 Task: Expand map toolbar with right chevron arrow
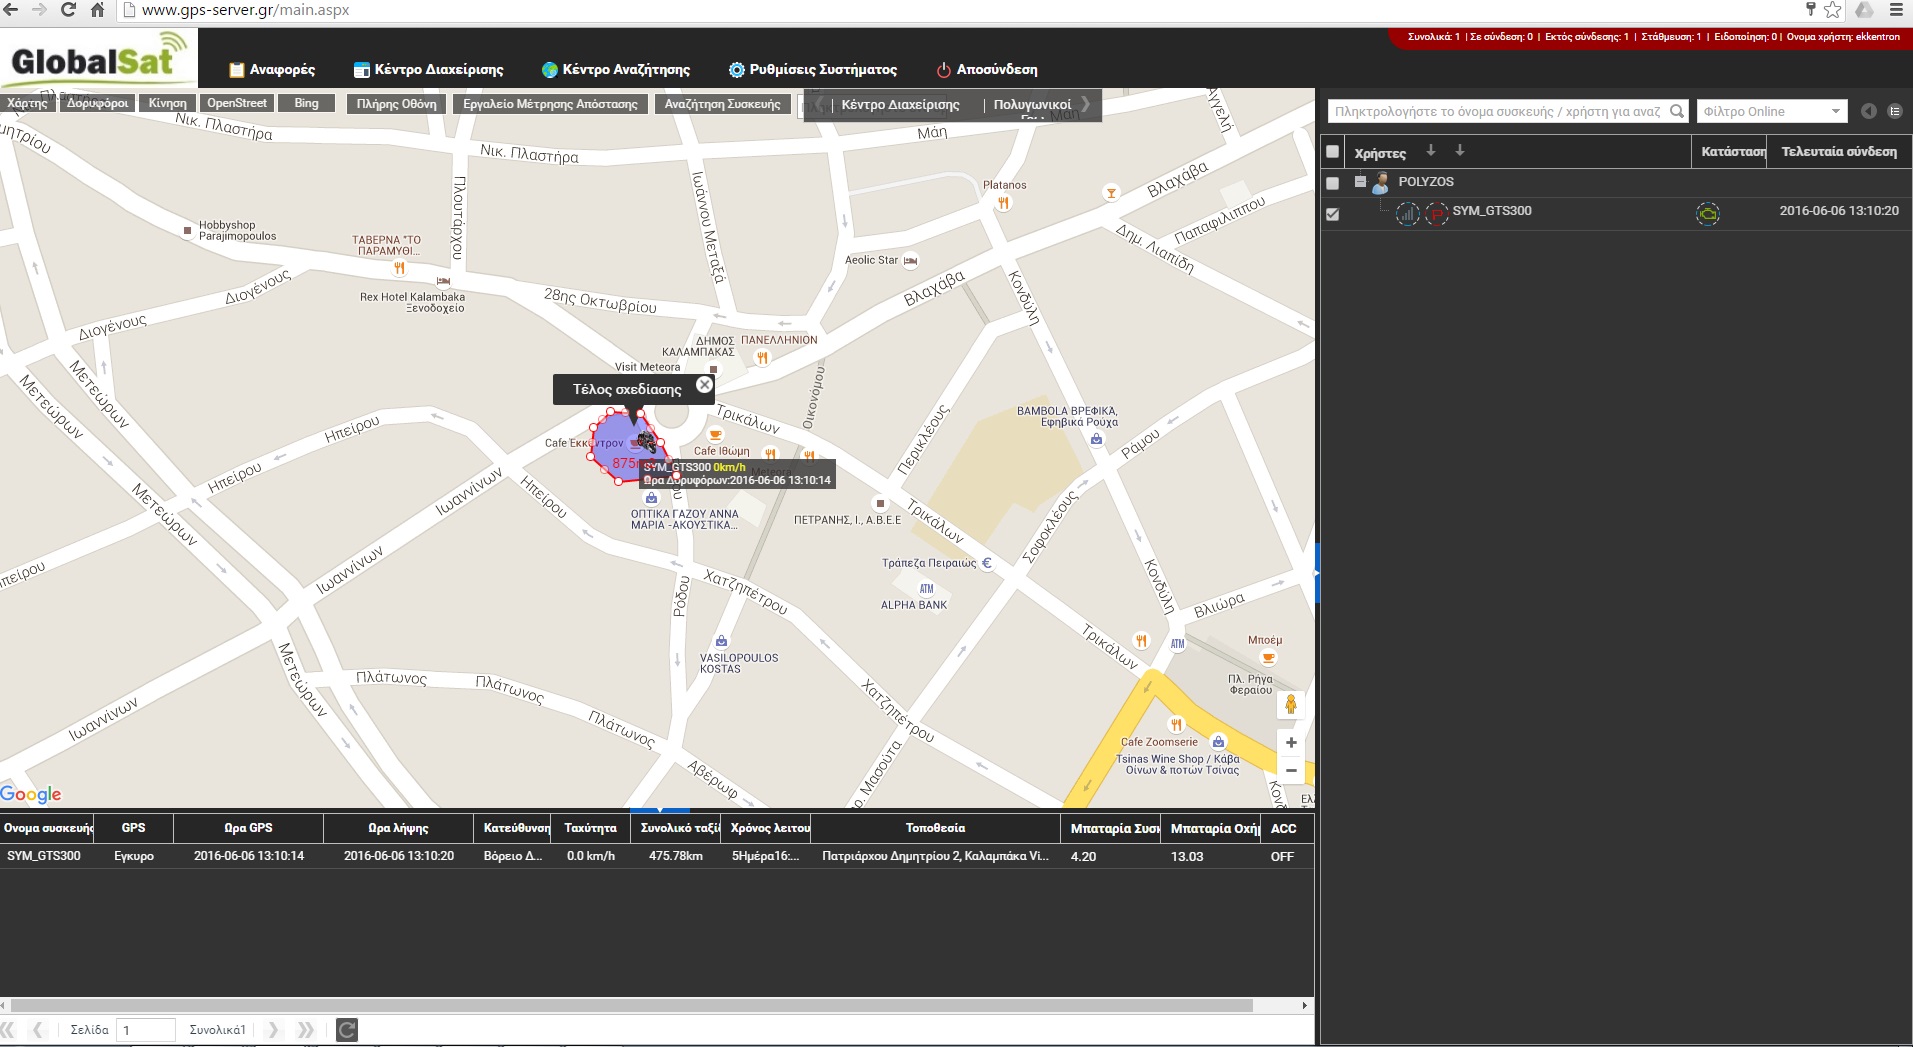[x=1087, y=104]
